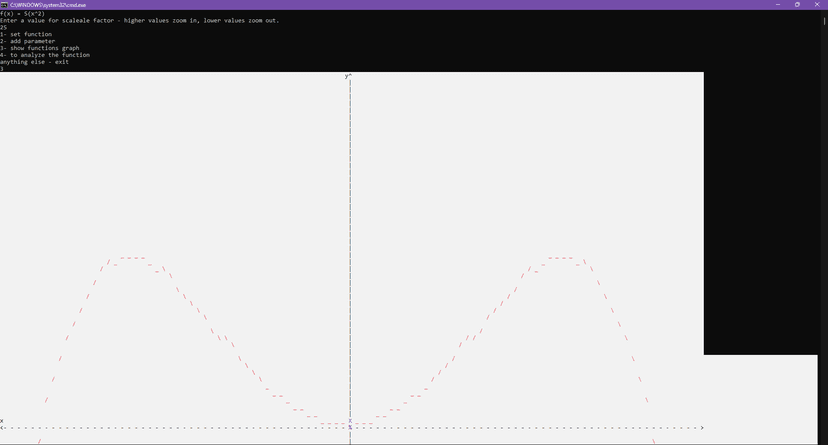Viewport: 828px width, 445px height.
Task: Click the vertical scrollbar thumb
Action: coord(824,20)
